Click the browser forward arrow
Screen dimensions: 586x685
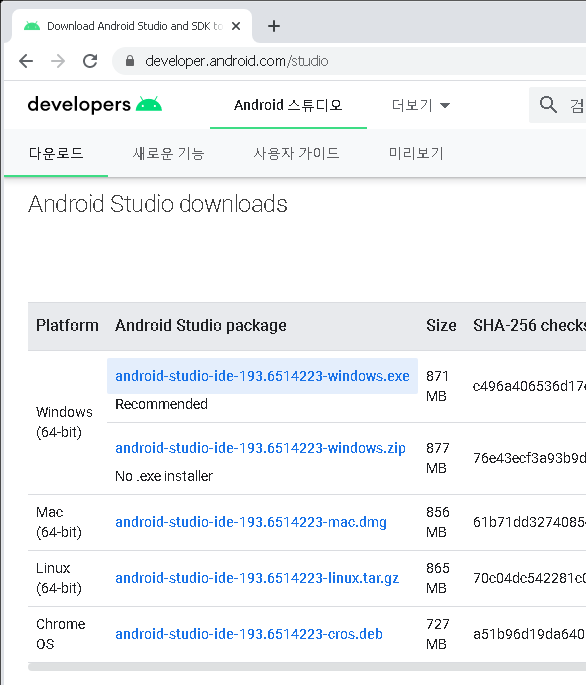(58, 61)
